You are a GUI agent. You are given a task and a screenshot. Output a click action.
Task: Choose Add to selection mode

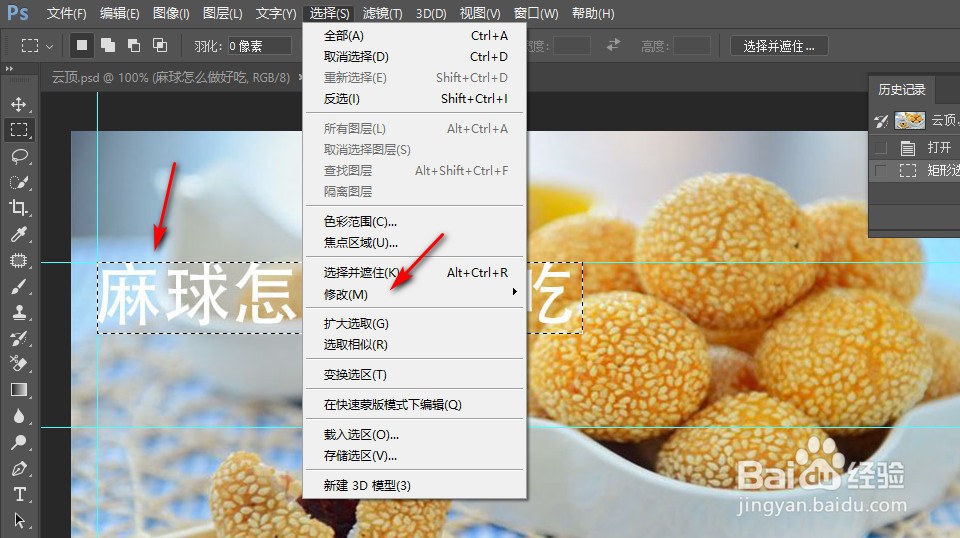(x=108, y=45)
